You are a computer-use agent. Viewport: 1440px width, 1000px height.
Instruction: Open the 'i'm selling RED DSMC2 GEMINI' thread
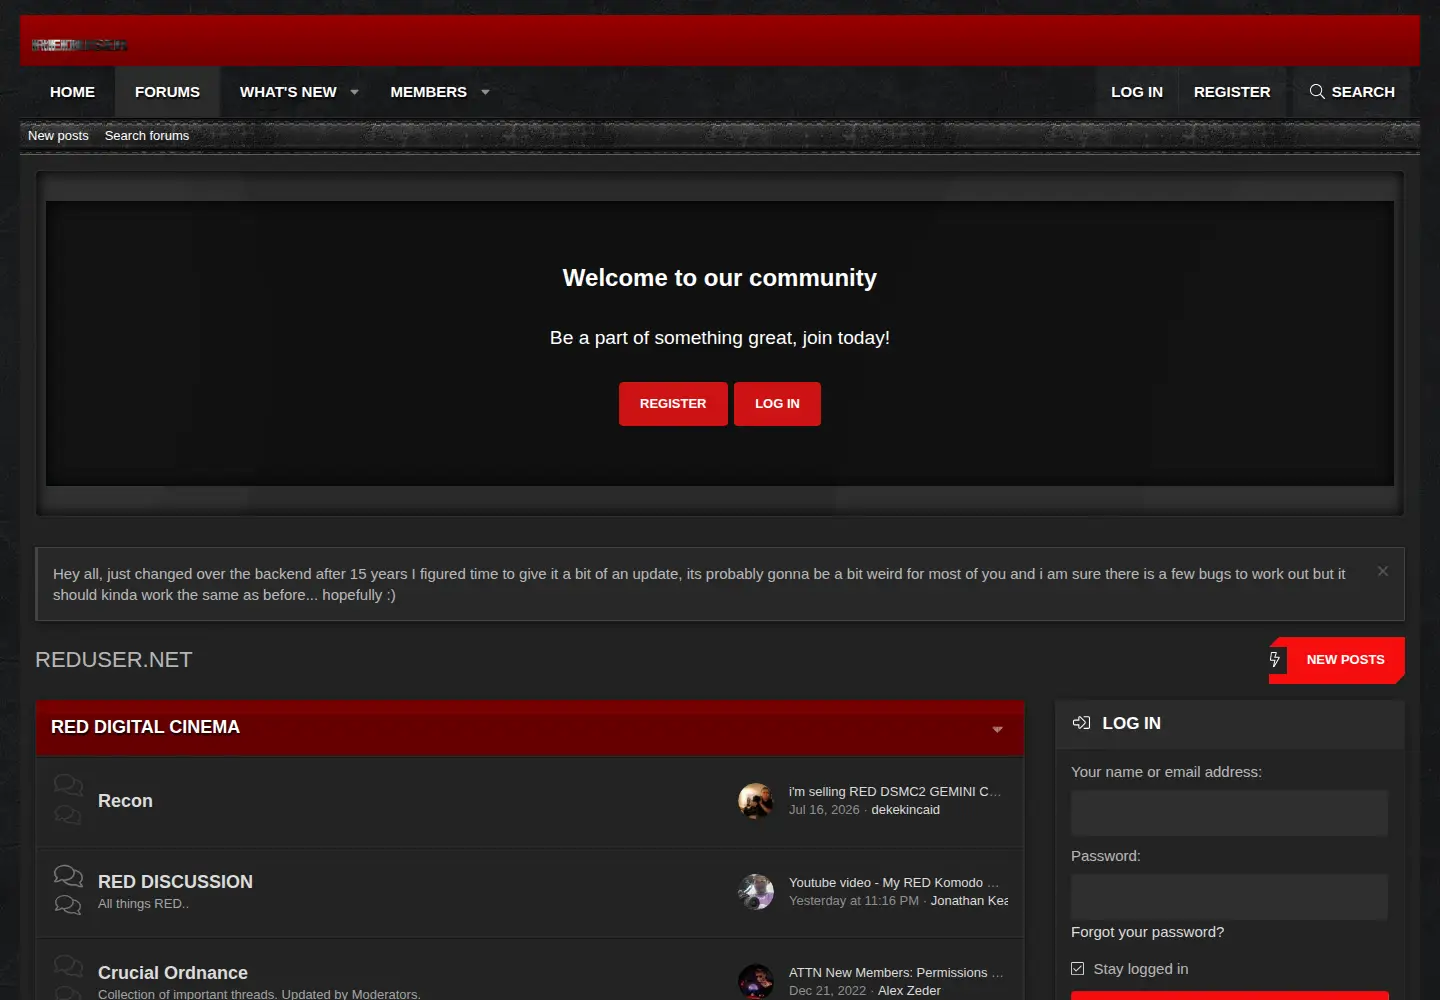click(x=895, y=791)
